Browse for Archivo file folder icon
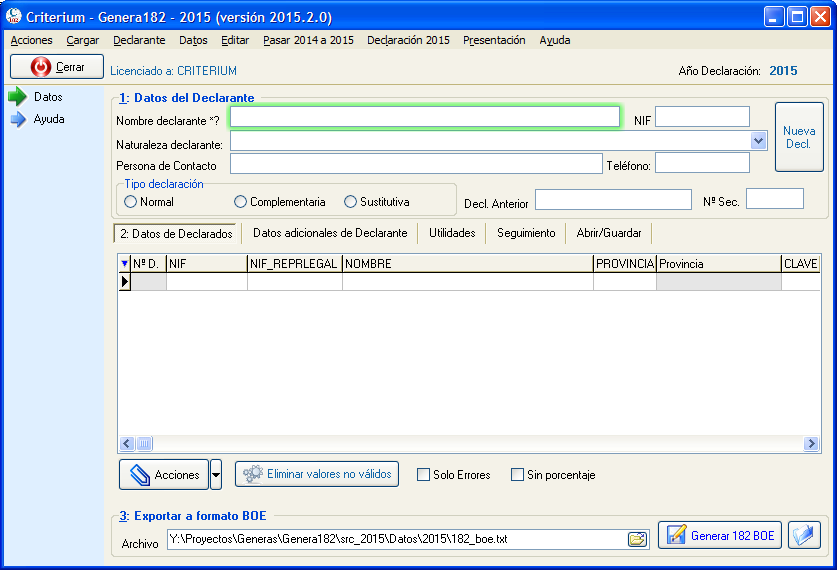 pos(637,539)
